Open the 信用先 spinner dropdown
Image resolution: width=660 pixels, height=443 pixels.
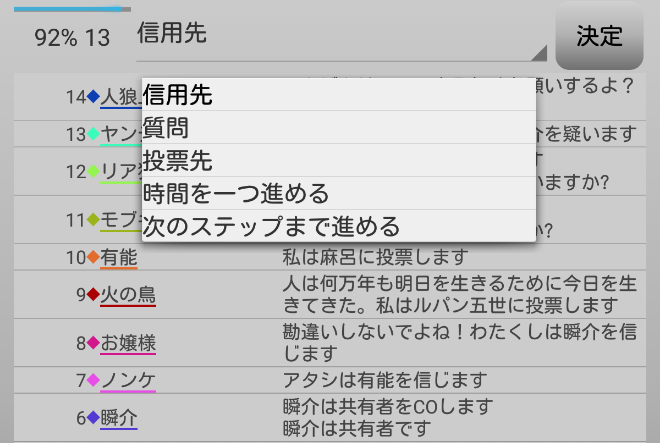(x=340, y=36)
